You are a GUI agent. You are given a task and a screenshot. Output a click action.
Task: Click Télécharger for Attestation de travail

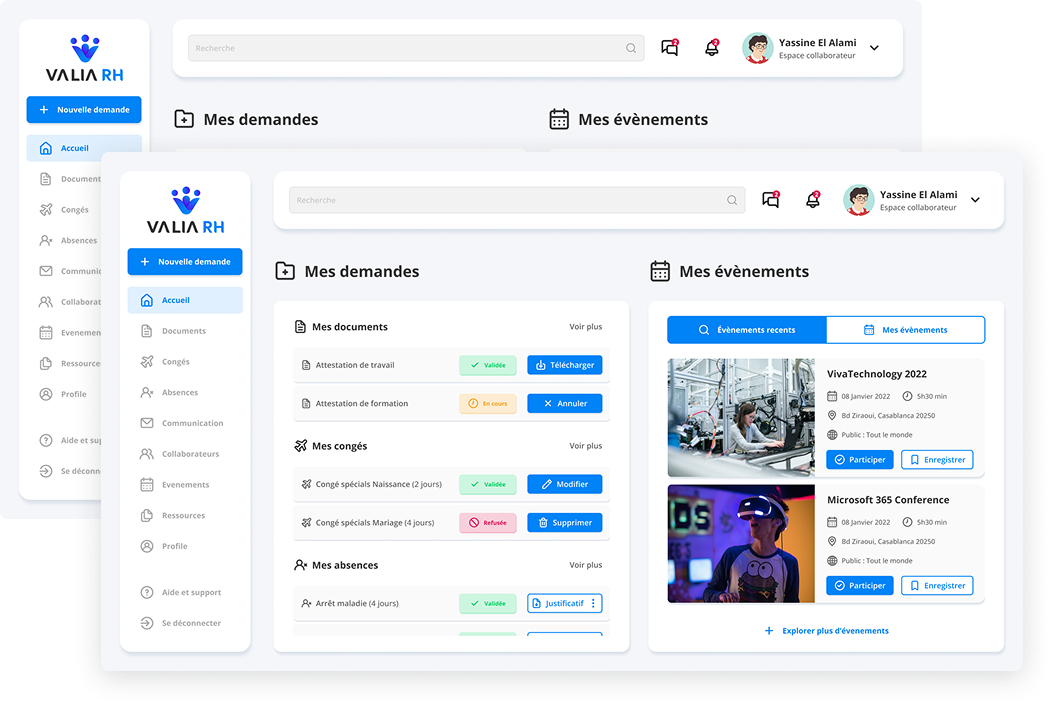coord(565,365)
